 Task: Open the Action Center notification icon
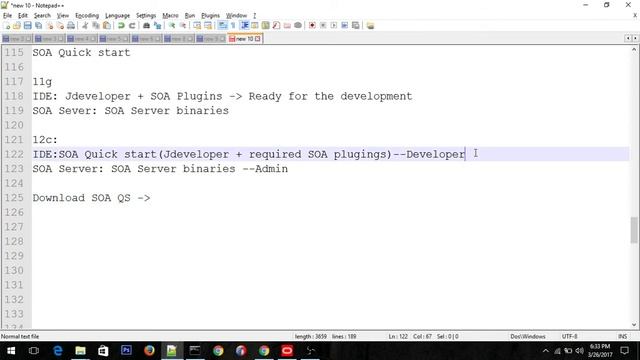624,351
